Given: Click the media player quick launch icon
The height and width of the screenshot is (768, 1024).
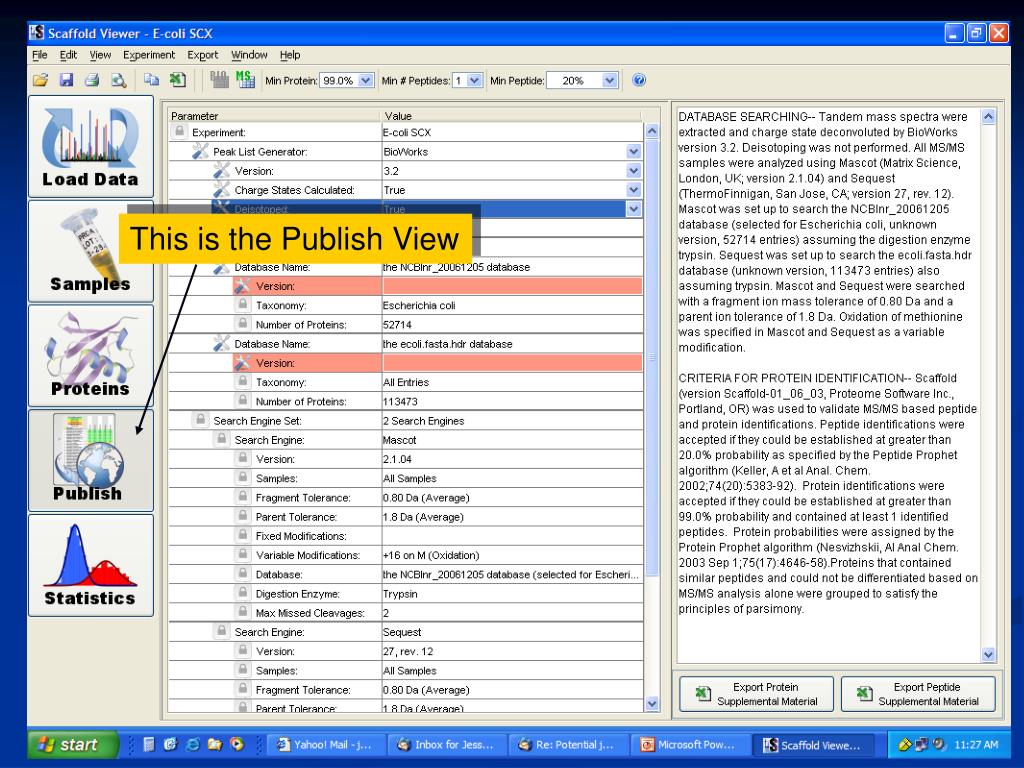Looking at the screenshot, I should 237,744.
